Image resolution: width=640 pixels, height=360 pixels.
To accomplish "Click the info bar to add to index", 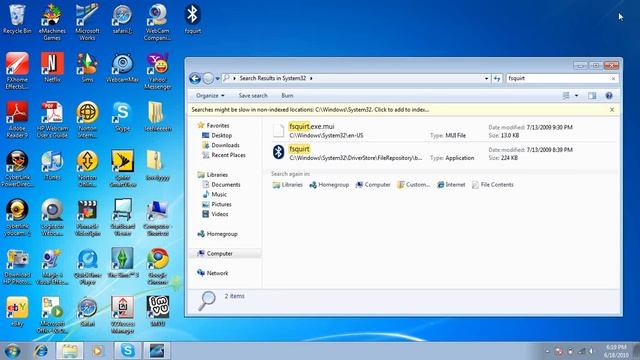I will [x=310, y=109].
